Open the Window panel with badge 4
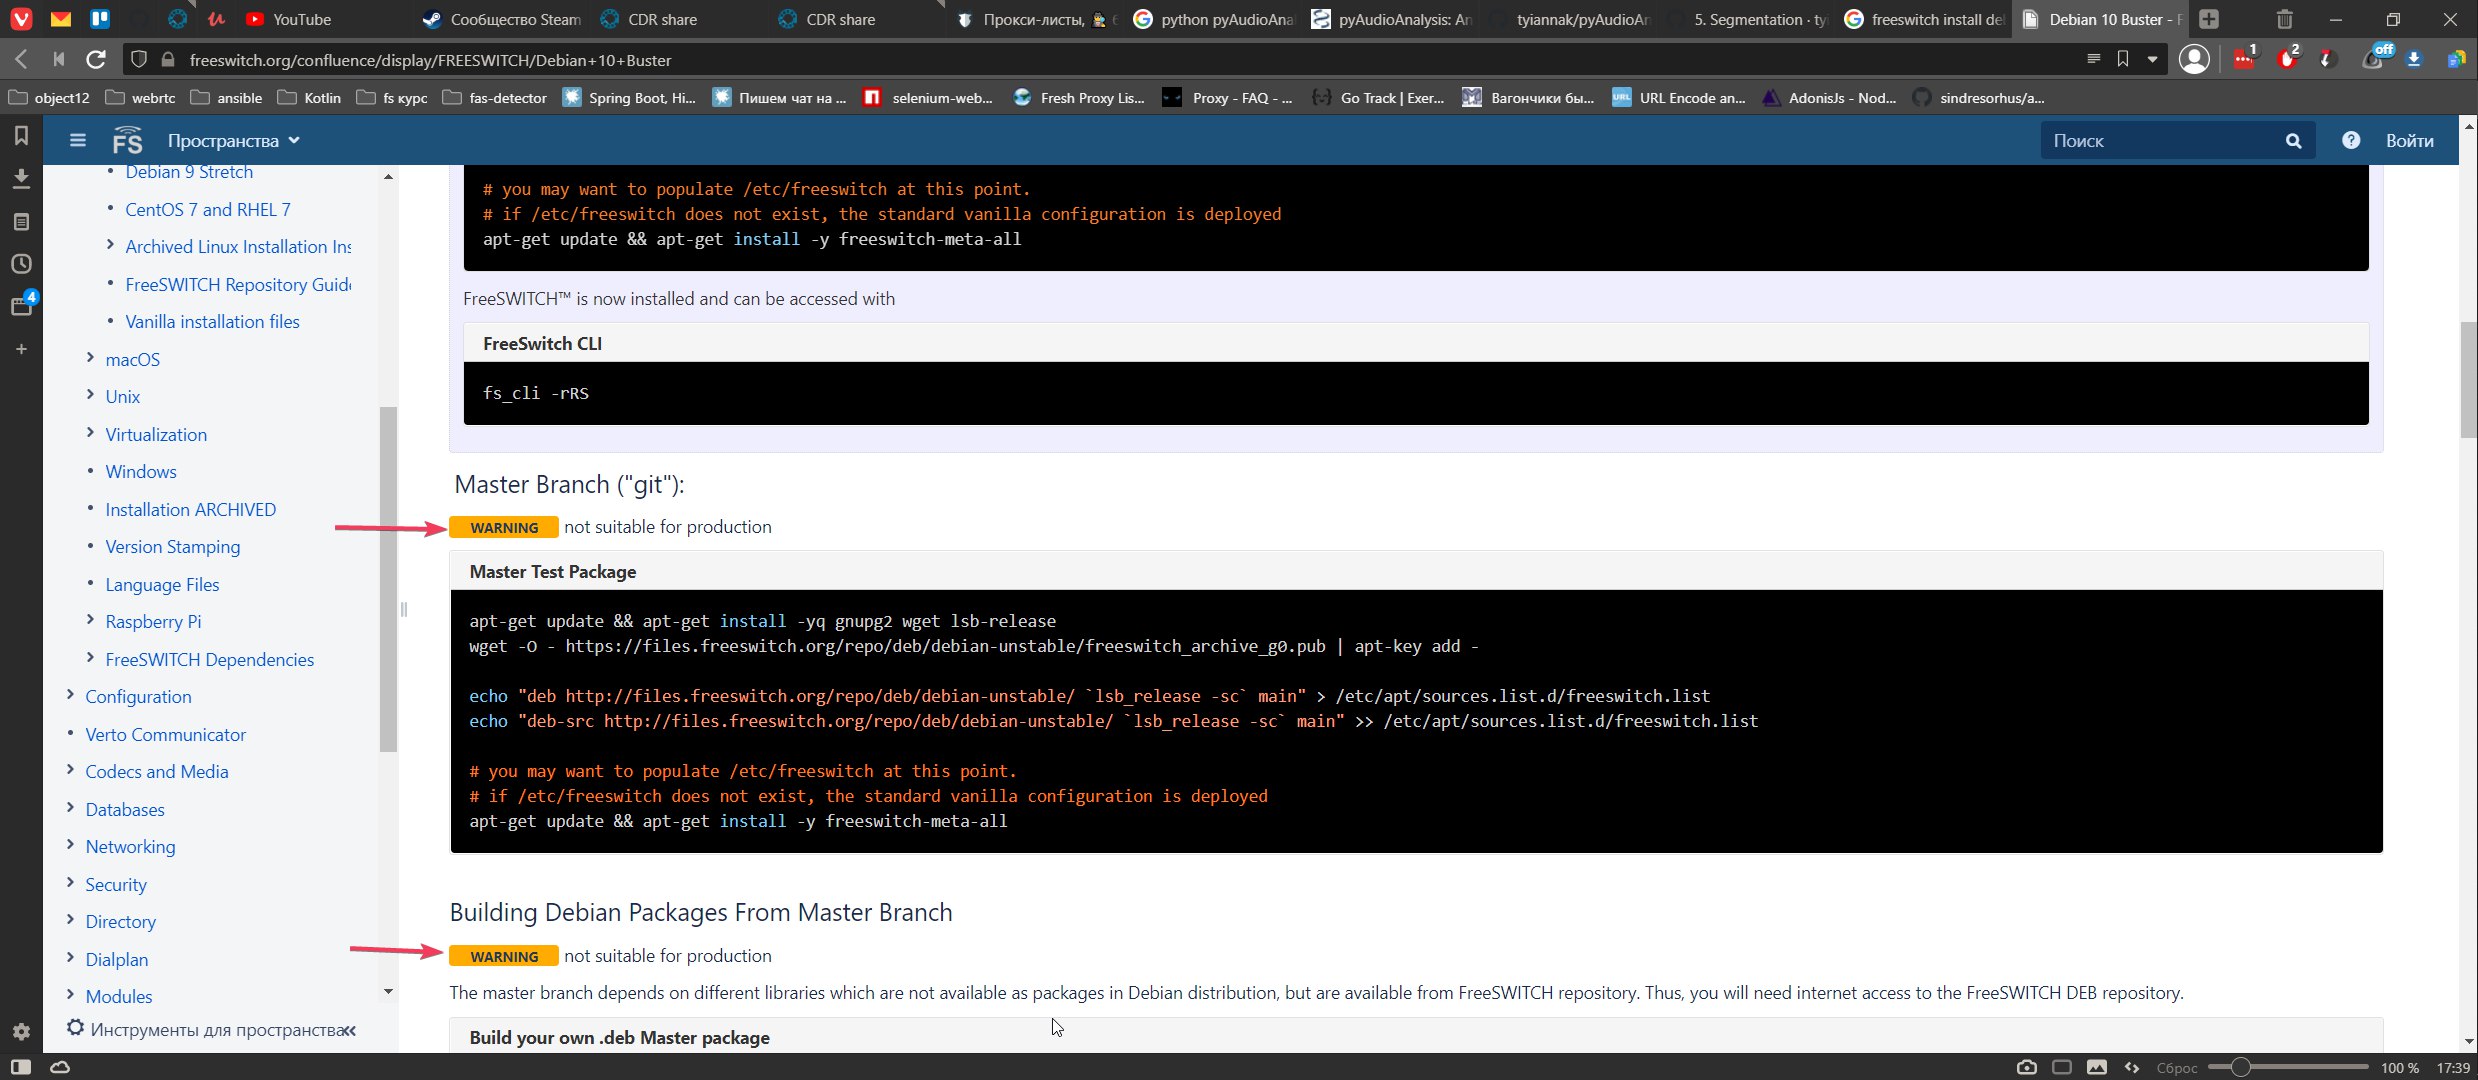The width and height of the screenshot is (2478, 1080). click(x=22, y=304)
